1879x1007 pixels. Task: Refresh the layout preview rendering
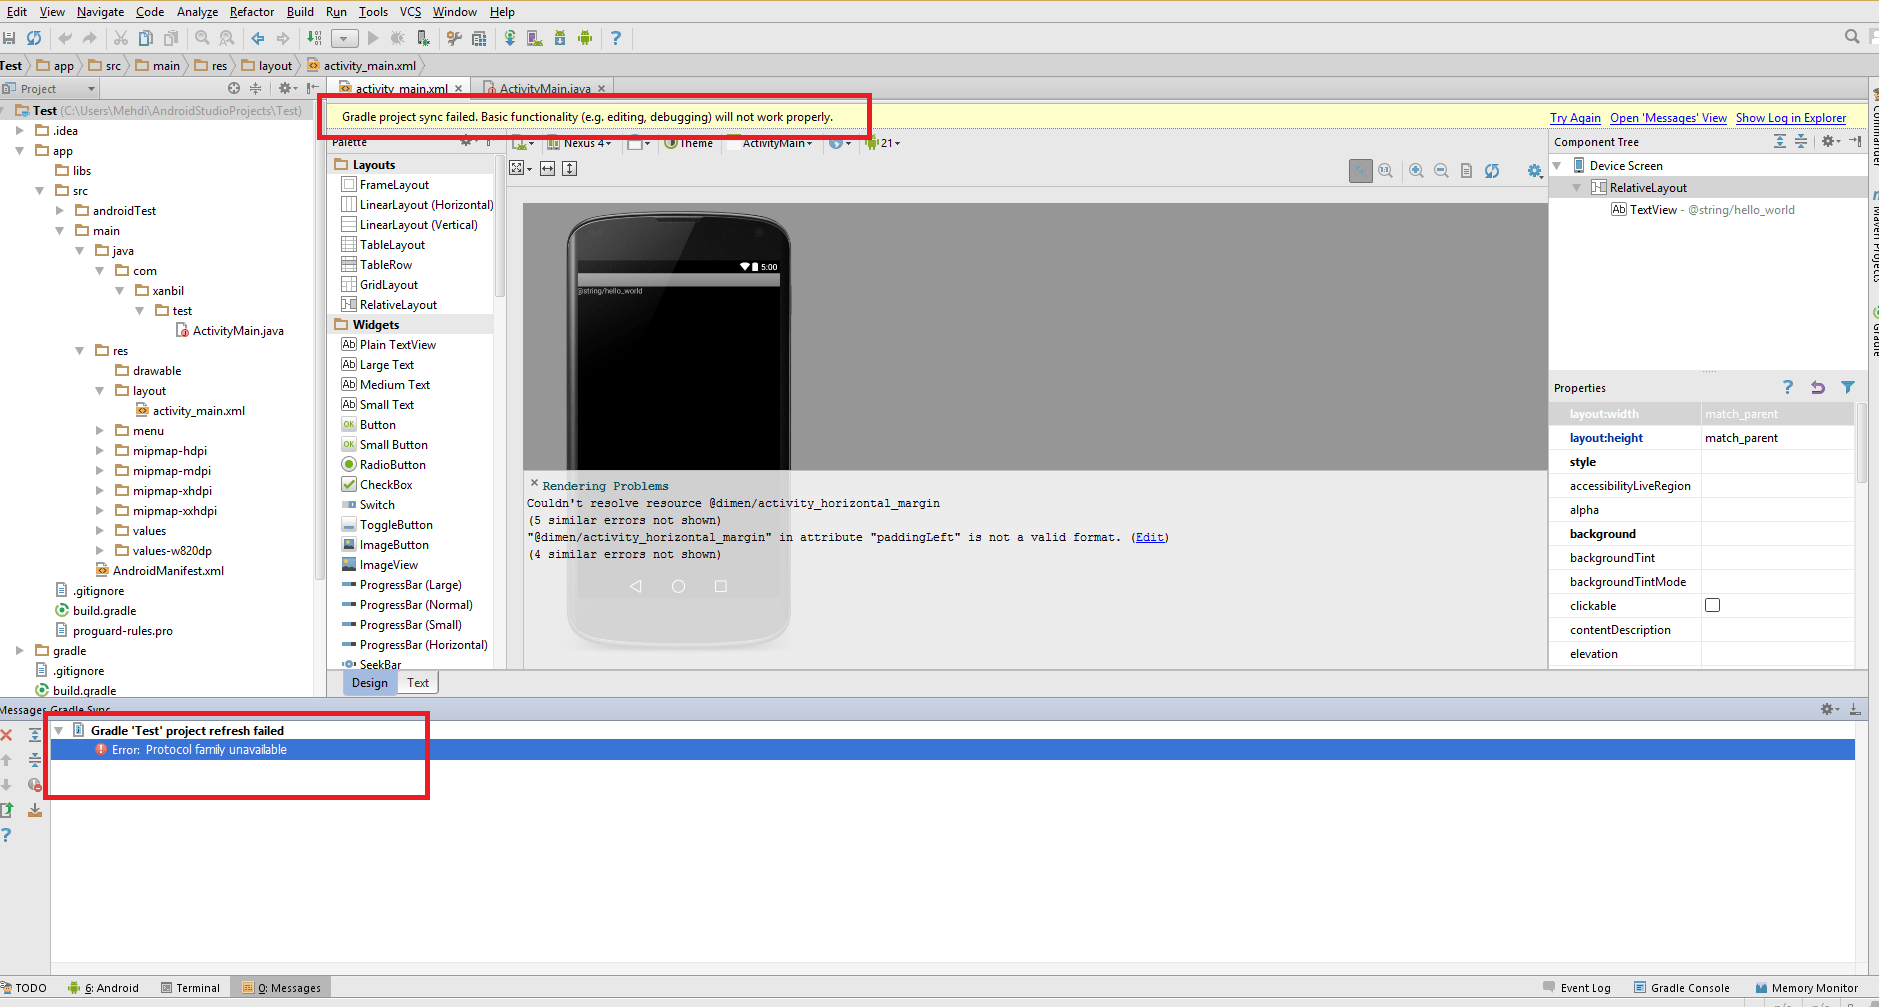[x=1491, y=170]
